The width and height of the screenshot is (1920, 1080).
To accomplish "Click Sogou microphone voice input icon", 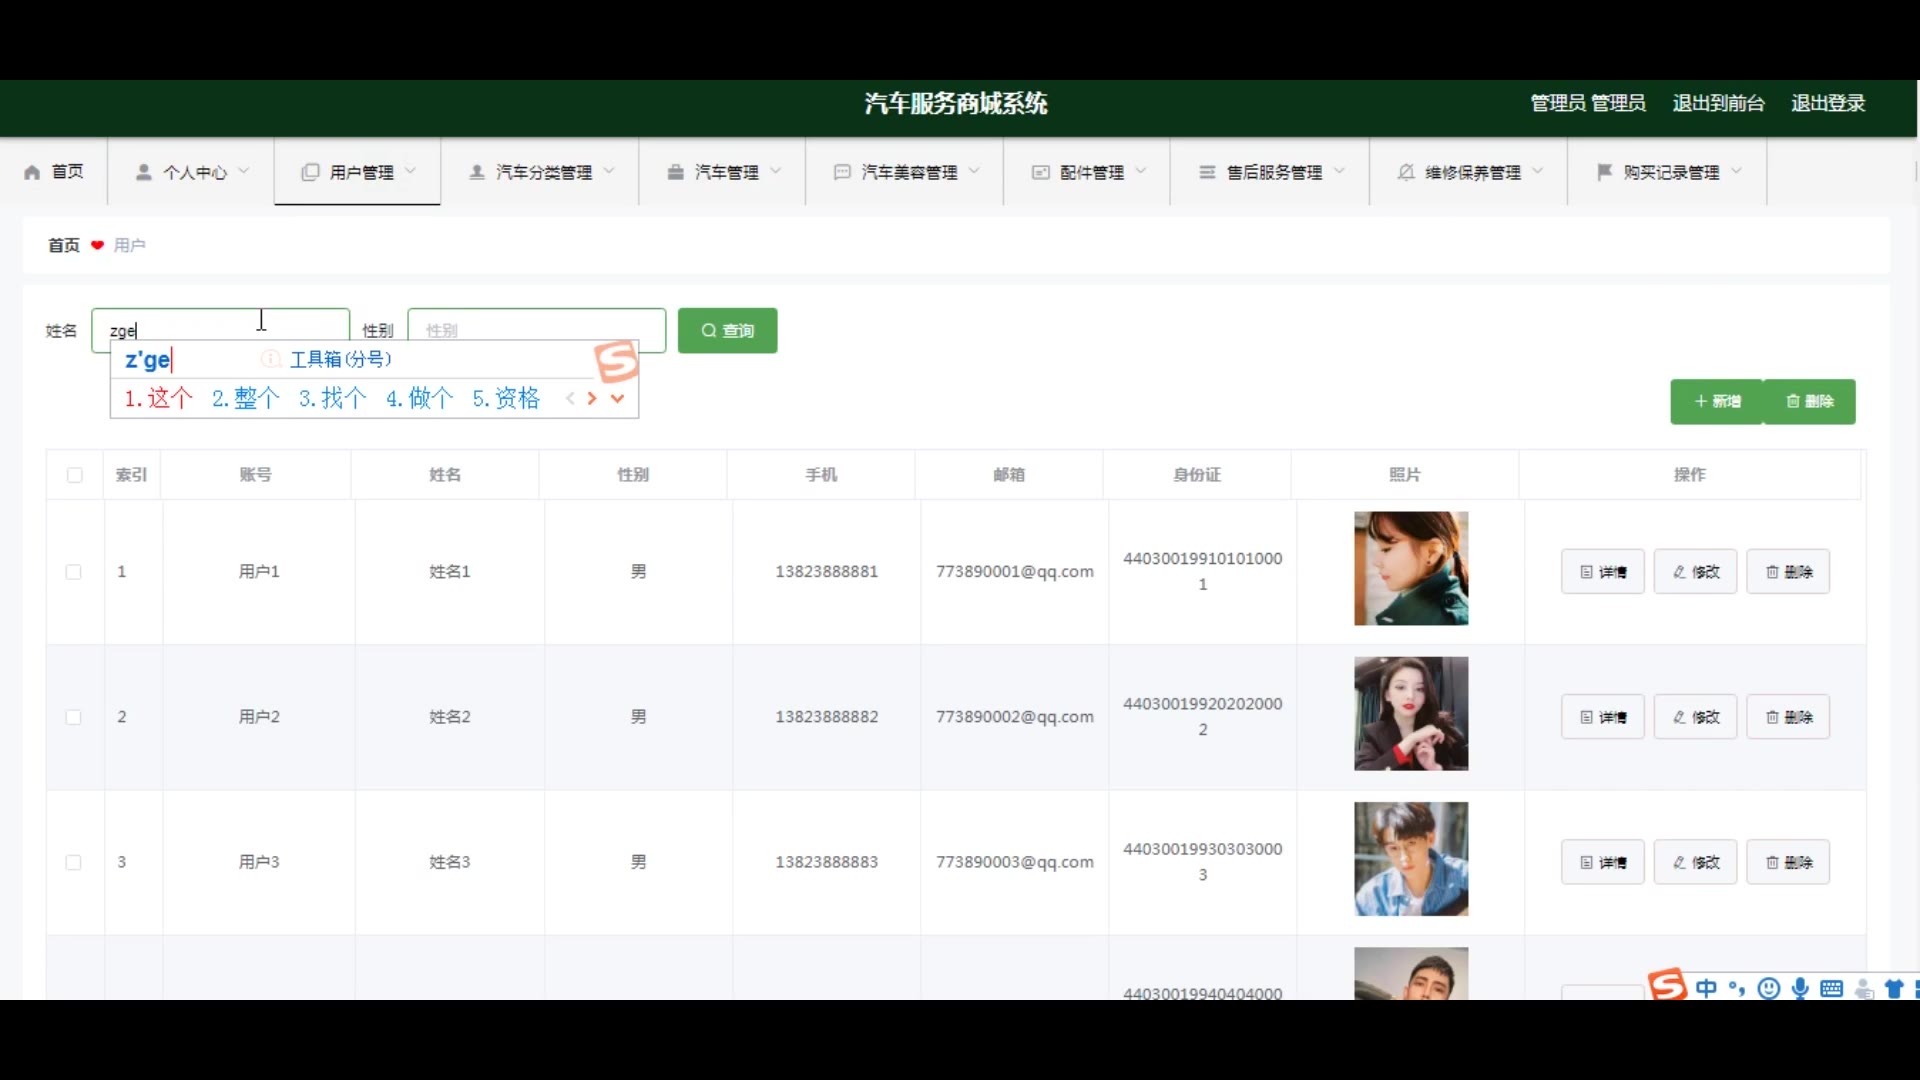I will [1800, 988].
